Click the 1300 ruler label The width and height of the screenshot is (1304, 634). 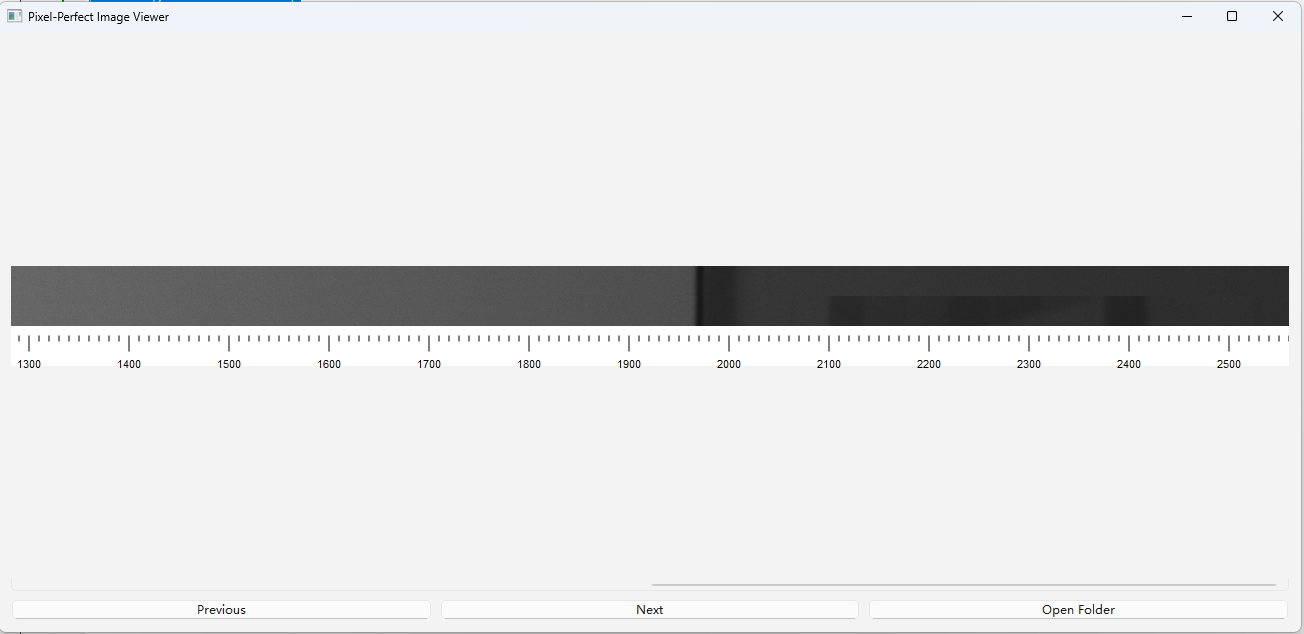pos(29,364)
